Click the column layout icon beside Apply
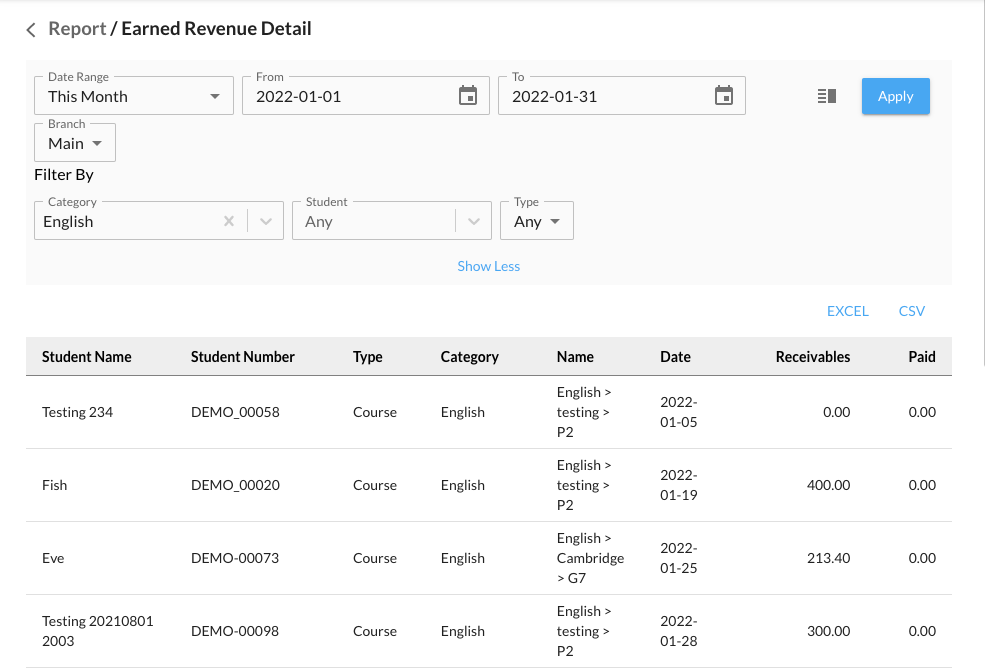The height and width of the screenshot is (668, 985). click(826, 96)
